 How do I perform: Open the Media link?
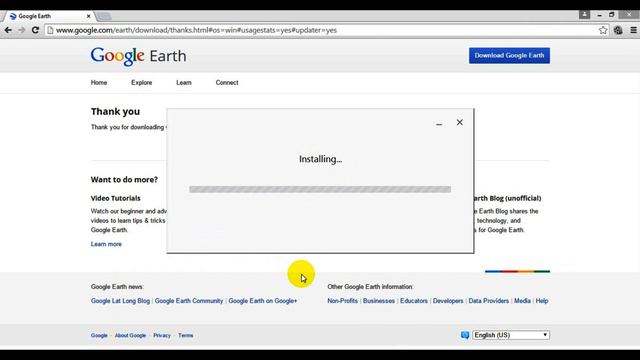click(522, 301)
